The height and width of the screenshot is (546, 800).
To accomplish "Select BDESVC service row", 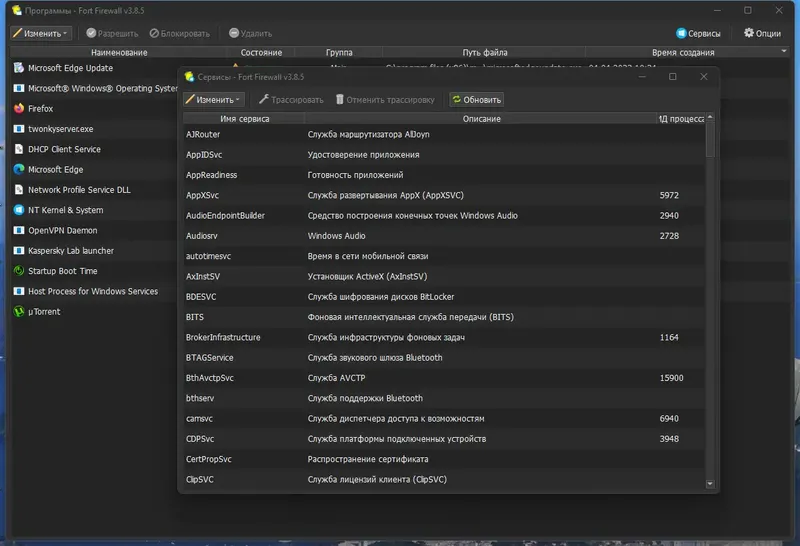I will (444, 297).
